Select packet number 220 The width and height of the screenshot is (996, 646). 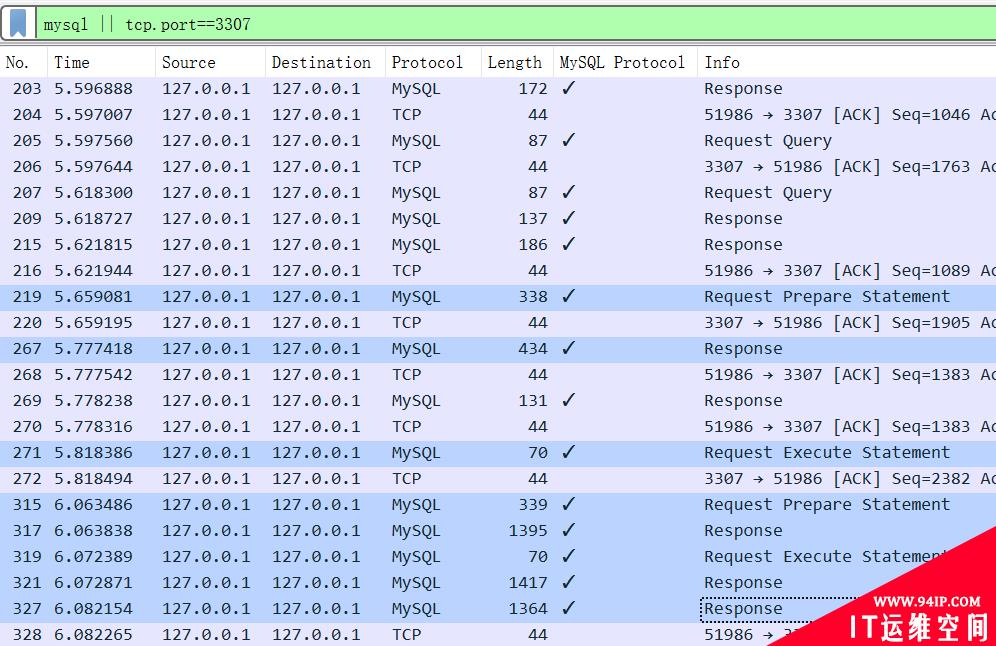click(27, 323)
